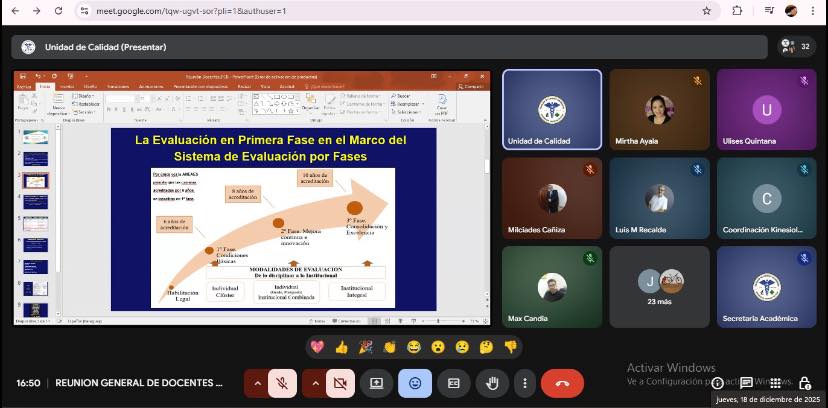Screen dimensions: 828x408
Task: Open the video settings arrow beside the camera
Action: [313, 383]
